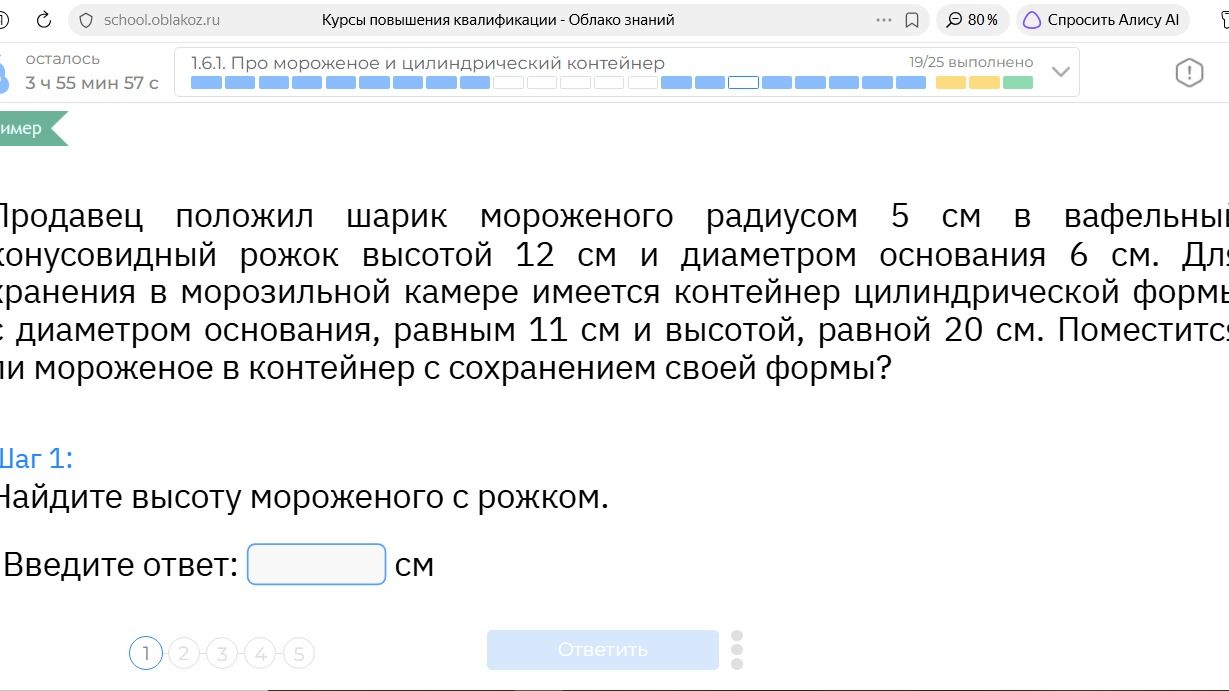Go to step 5 circle

coord(299,654)
